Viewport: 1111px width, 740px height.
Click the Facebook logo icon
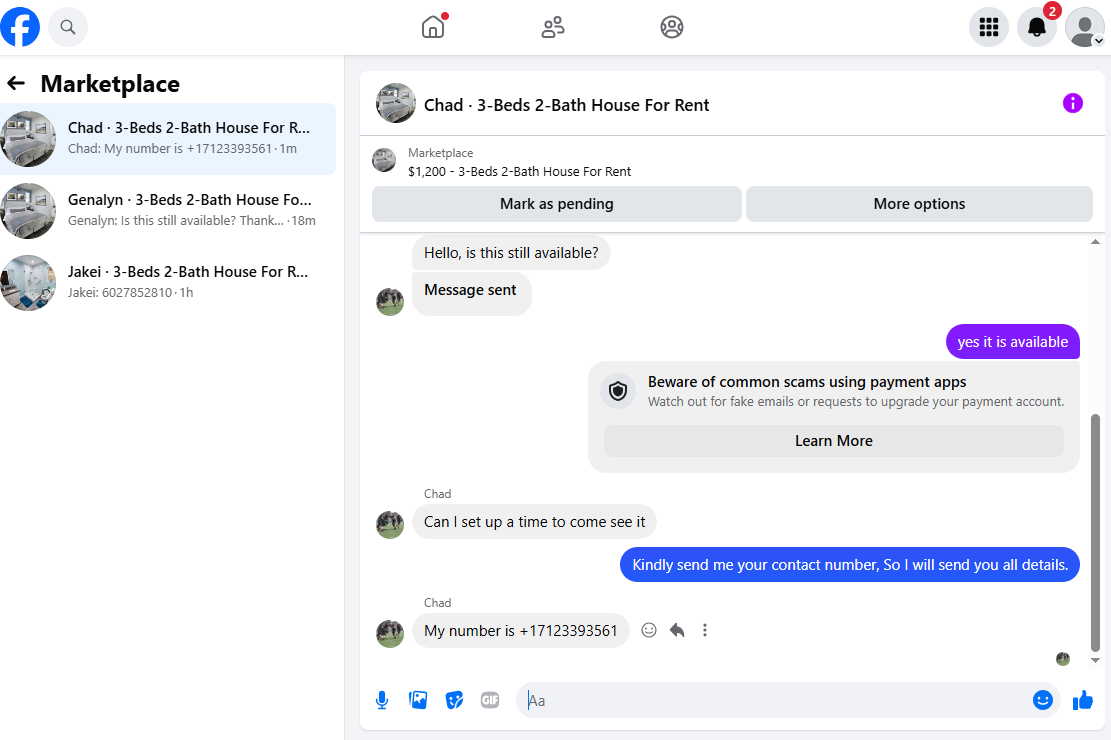tap(20, 27)
